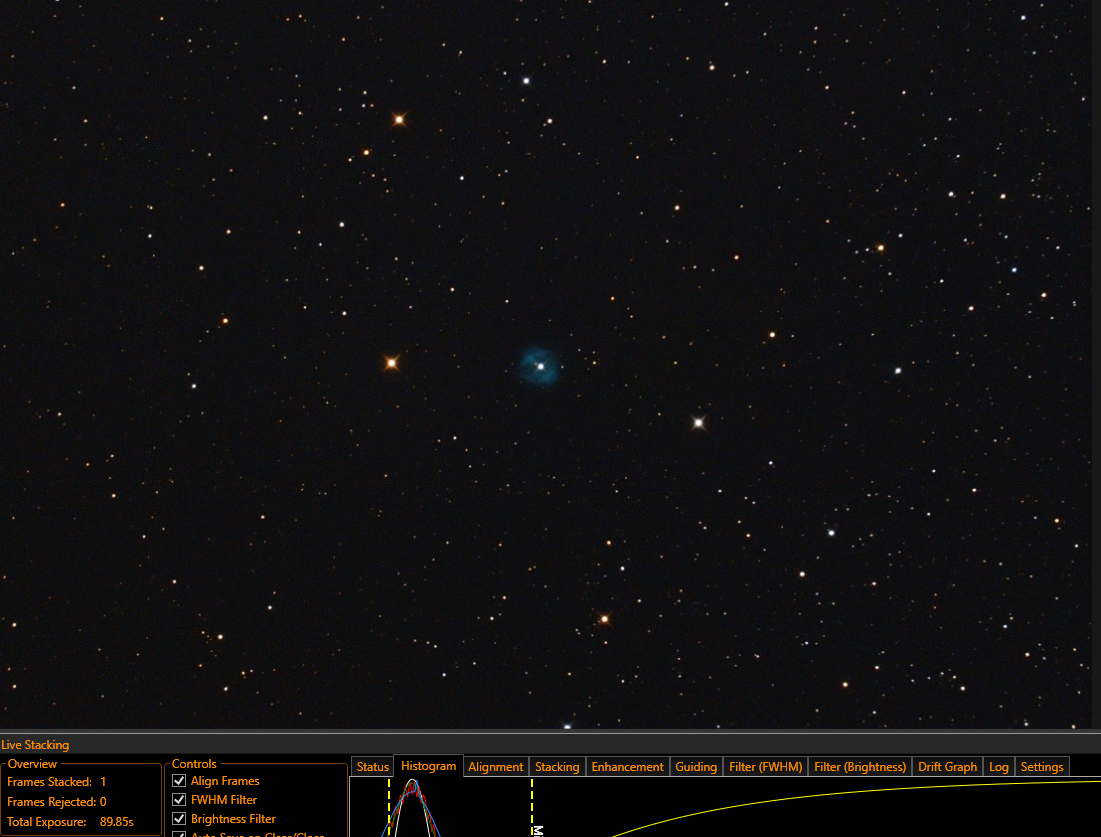This screenshot has width=1101, height=837.
Task: Click the 'Frames Rejected: 0' readout
Action: tap(57, 801)
